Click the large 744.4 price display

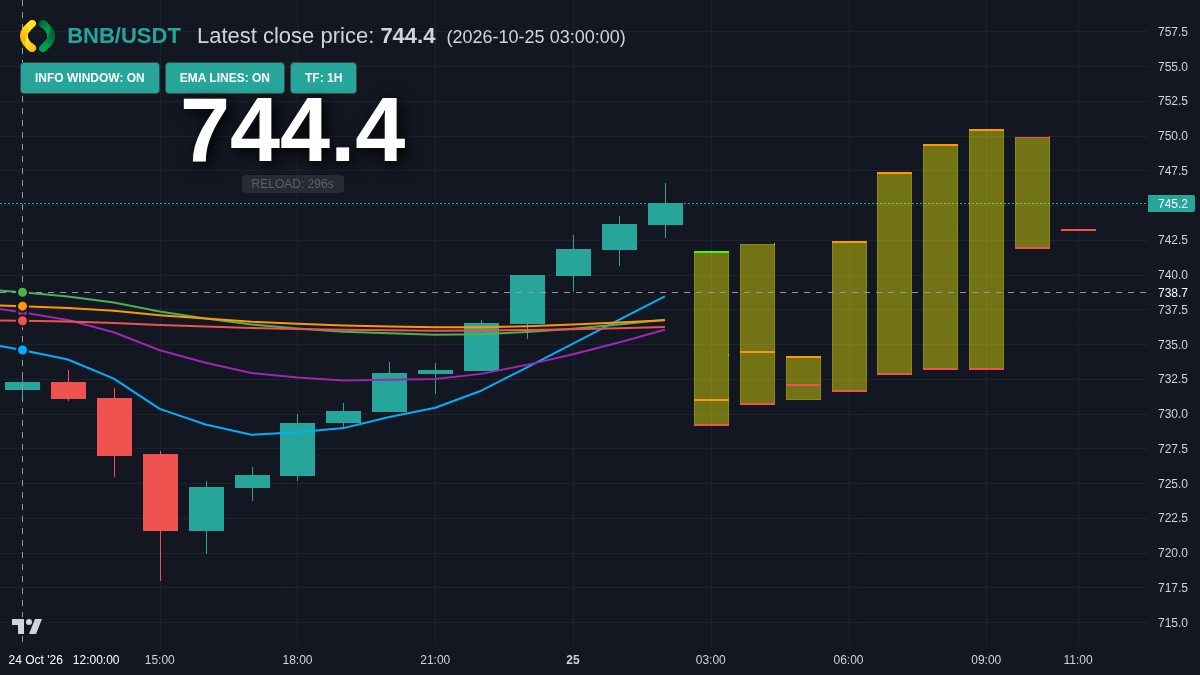[293, 130]
